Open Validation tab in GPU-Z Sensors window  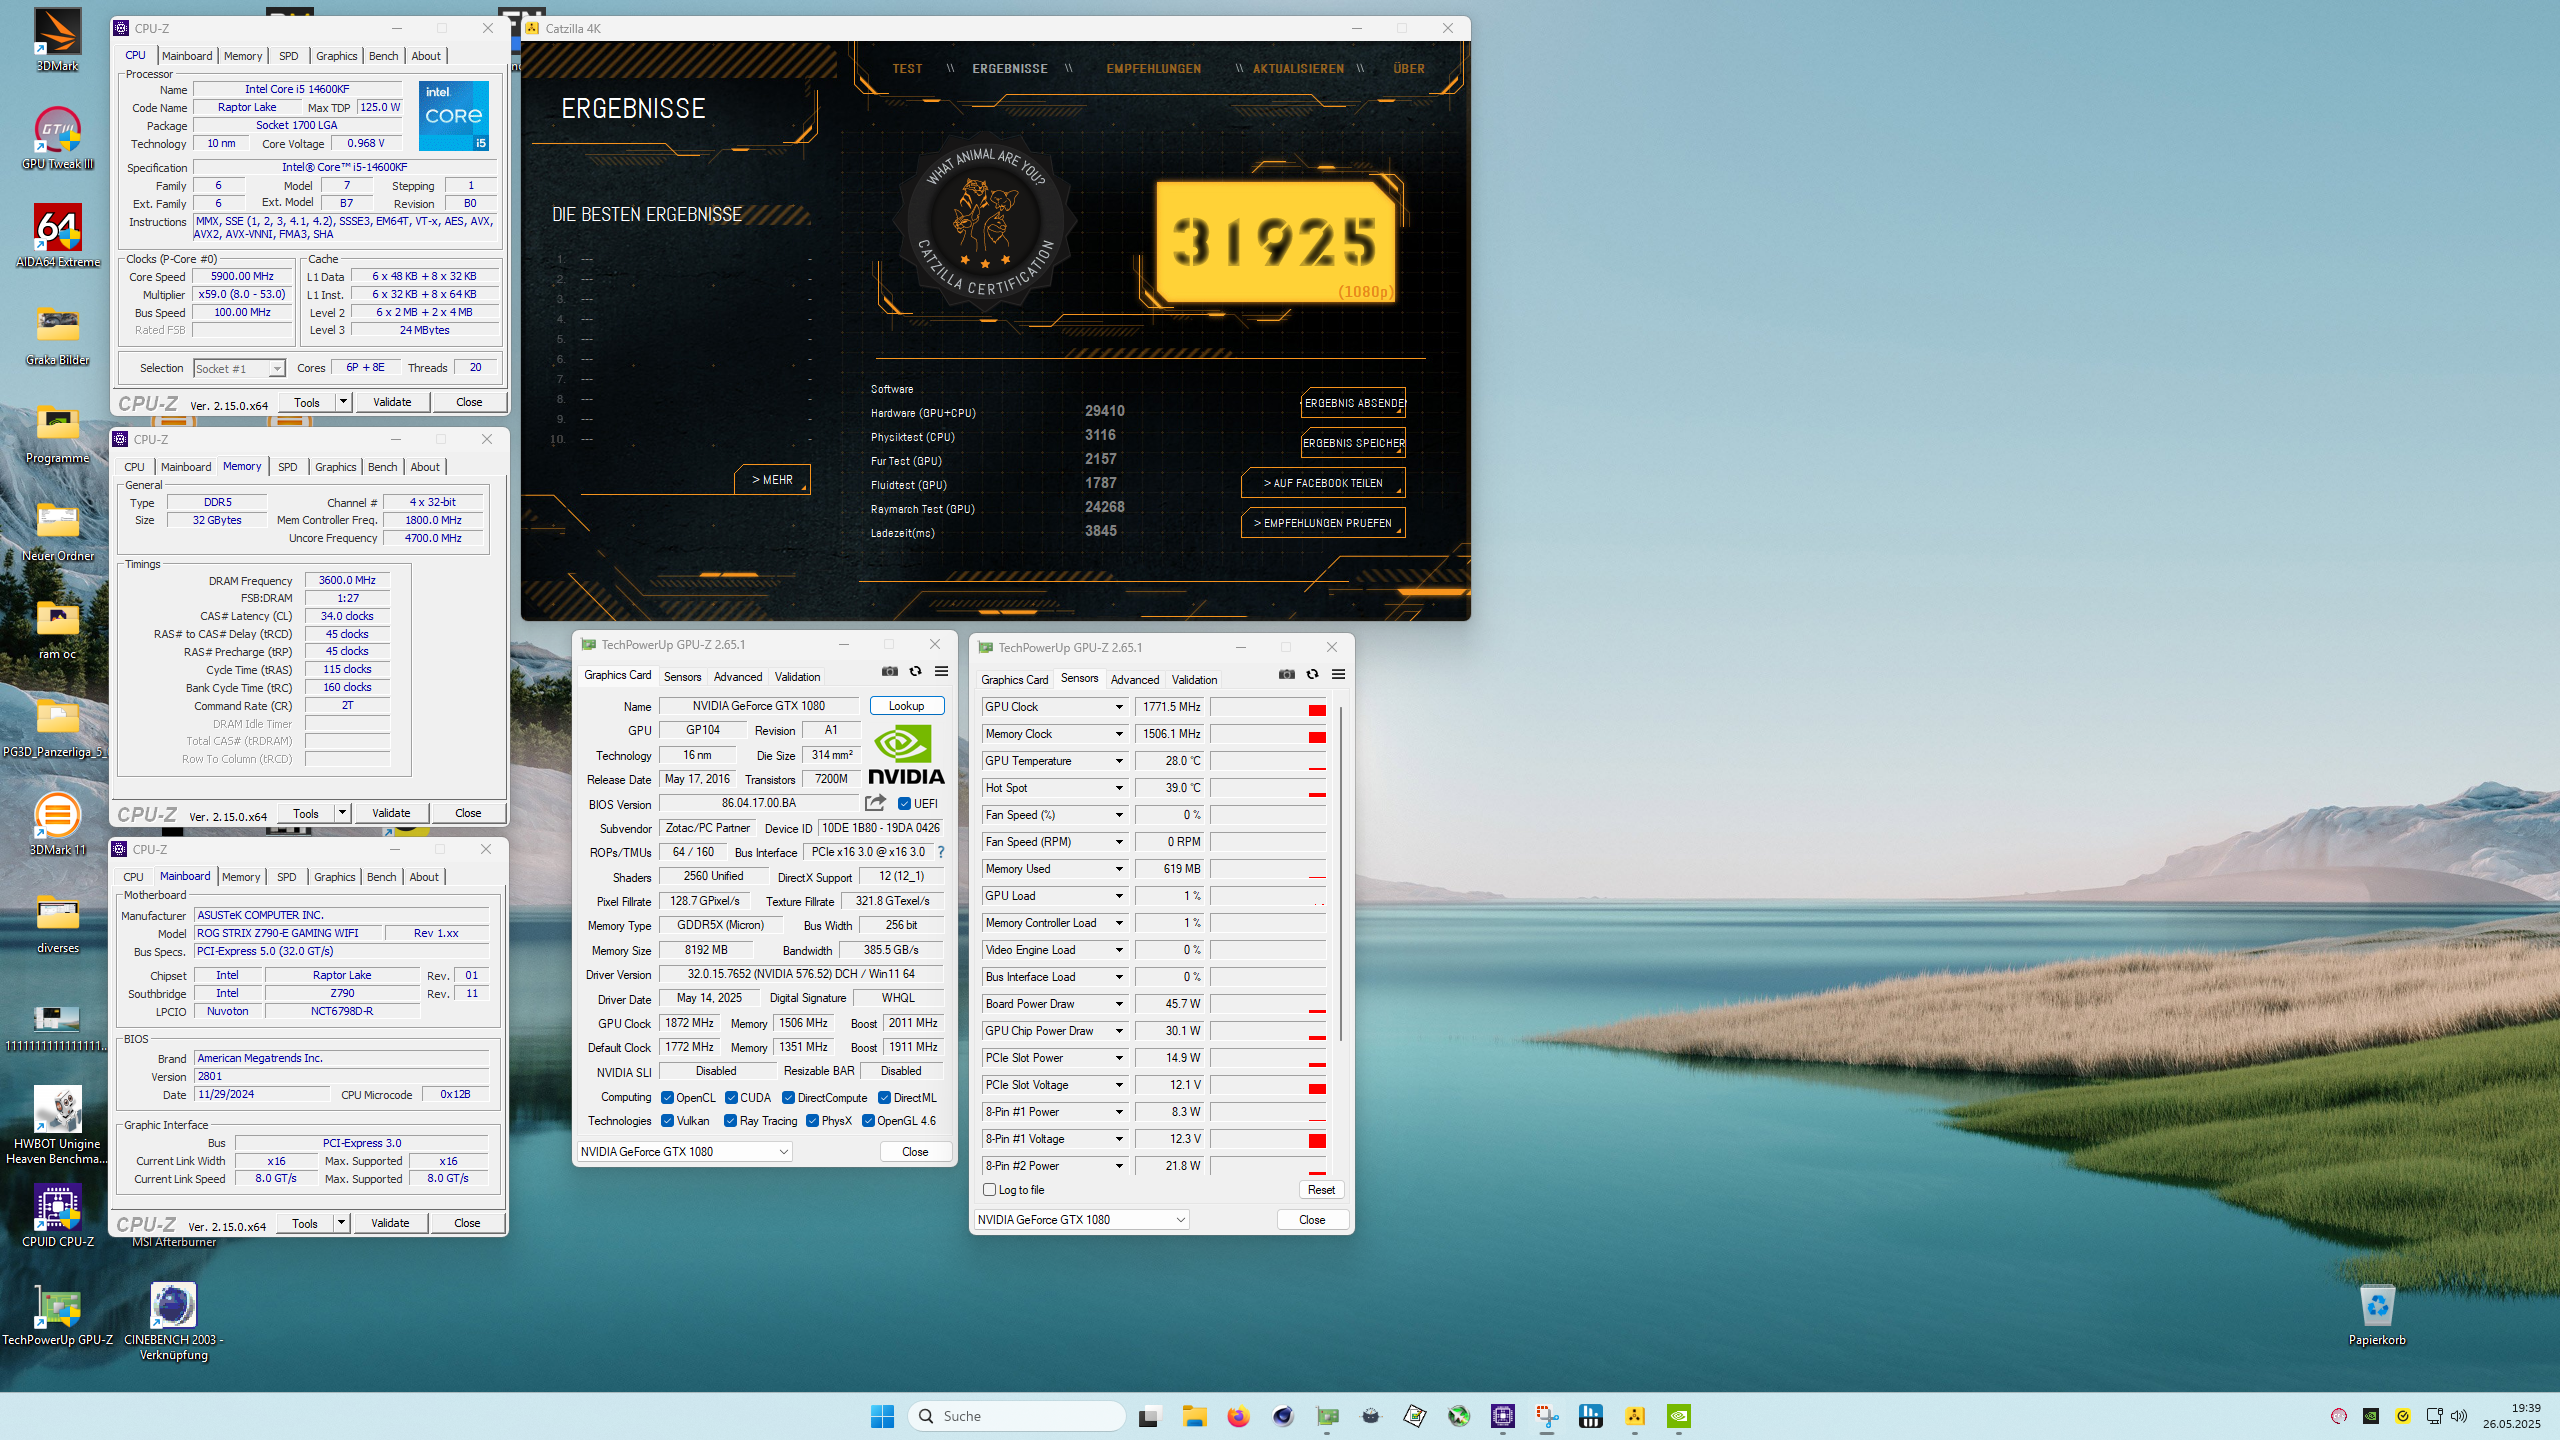tap(1194, 680)
